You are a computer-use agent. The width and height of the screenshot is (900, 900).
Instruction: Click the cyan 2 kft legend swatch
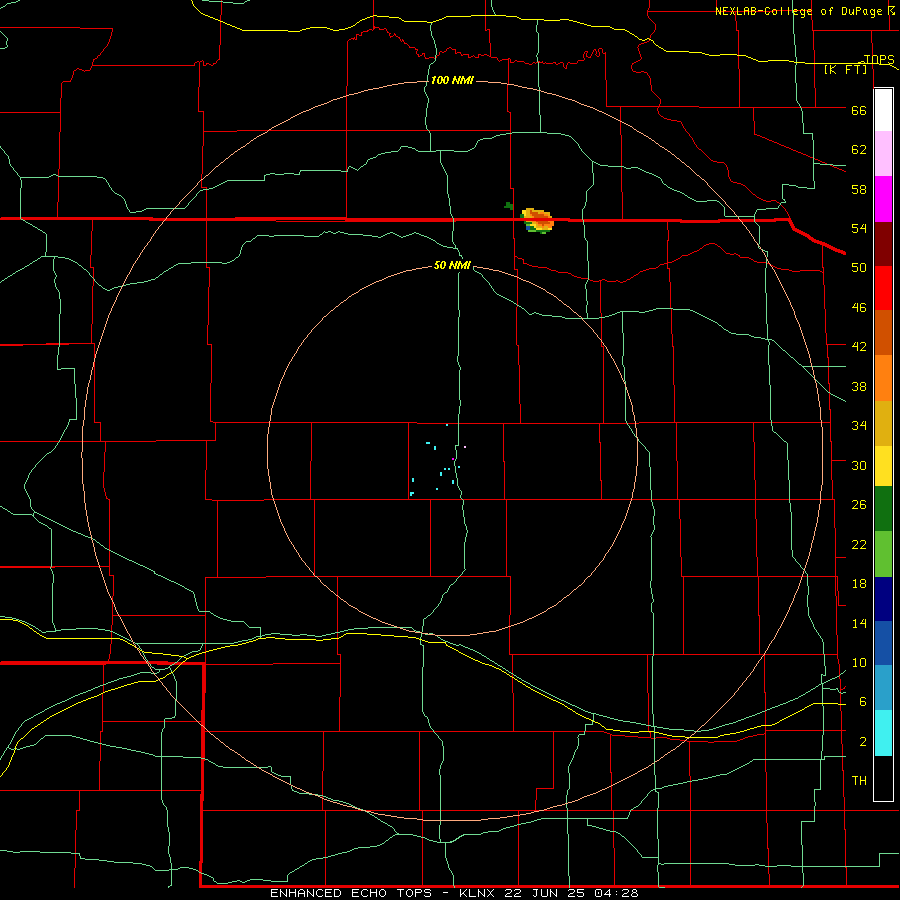(883, 733)
